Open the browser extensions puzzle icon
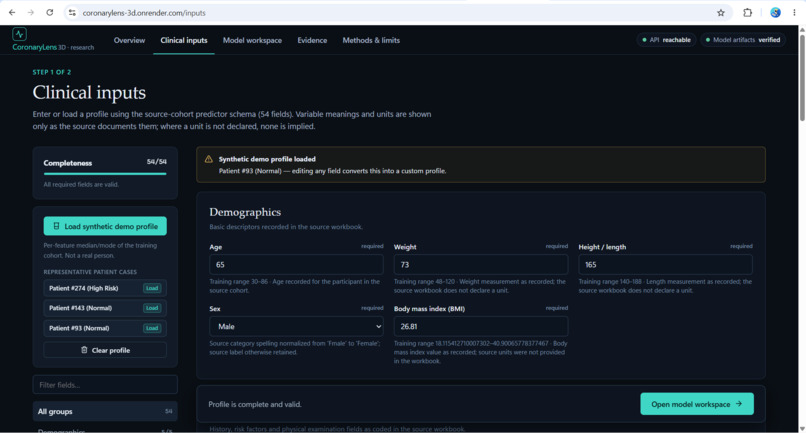806x433 pixels. [x=747, y=13]
